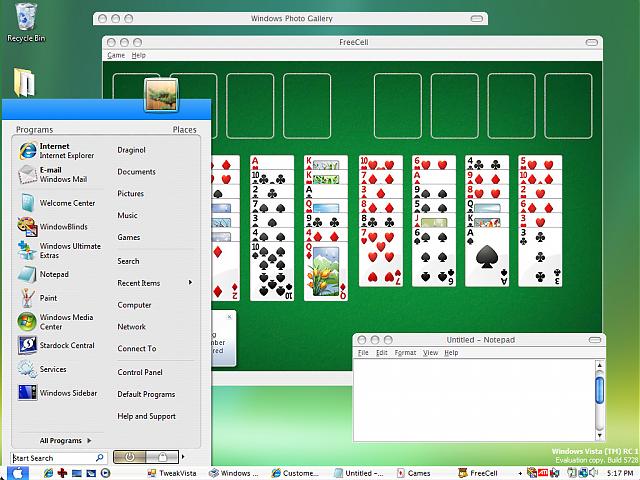
Task: Select the 6 of spades bottom card
Action: click(x=434, y=257)
